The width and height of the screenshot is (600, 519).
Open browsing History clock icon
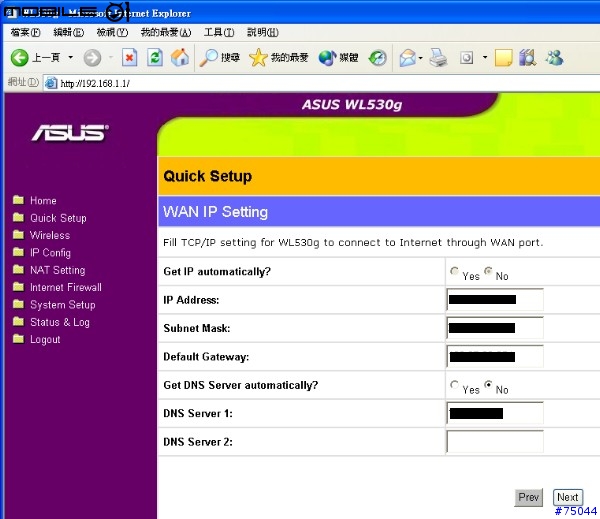coord(378,58)
